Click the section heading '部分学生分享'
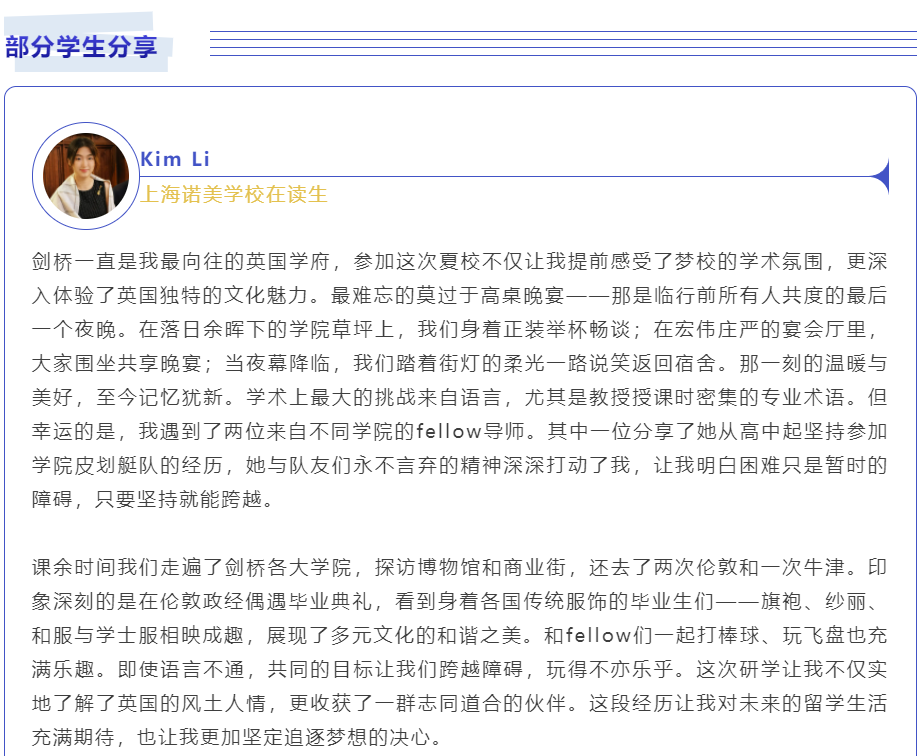 (x=82, y=47)
